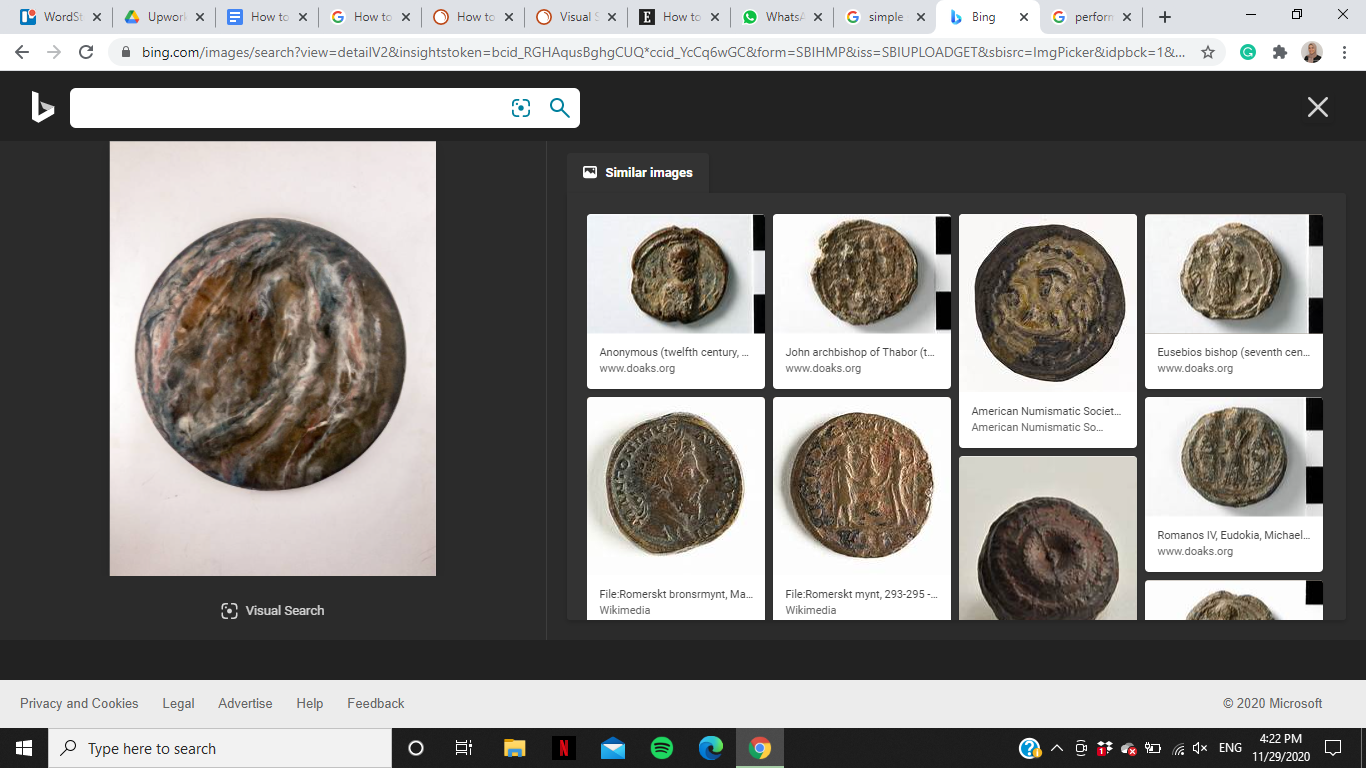
Task: Click the taskbar 'Type here to search' box
Action: [220, 748]
